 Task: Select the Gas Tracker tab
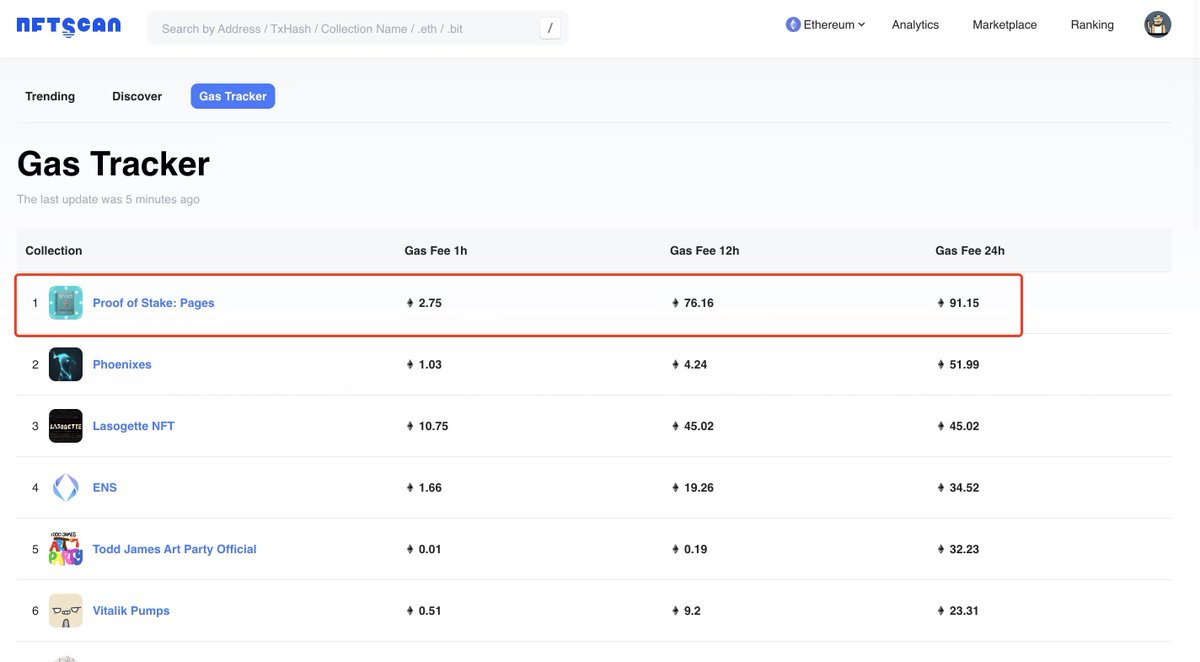click(233, 96)
